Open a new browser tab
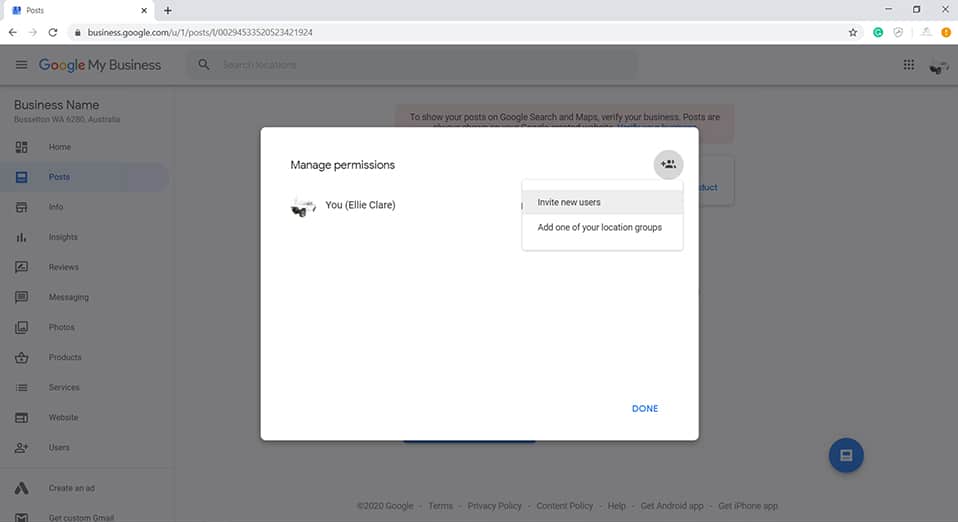This screenshot has width=958, height=522. (167, 10)
